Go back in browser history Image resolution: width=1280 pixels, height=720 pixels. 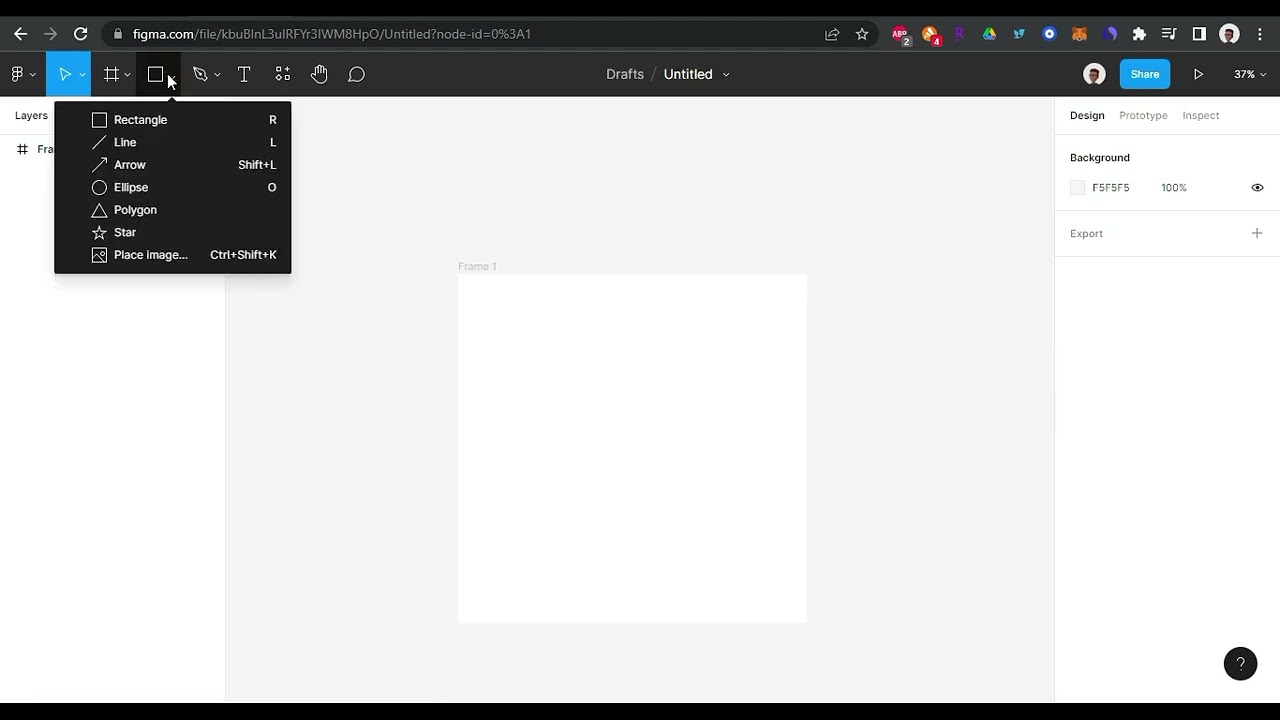point(20,34)
